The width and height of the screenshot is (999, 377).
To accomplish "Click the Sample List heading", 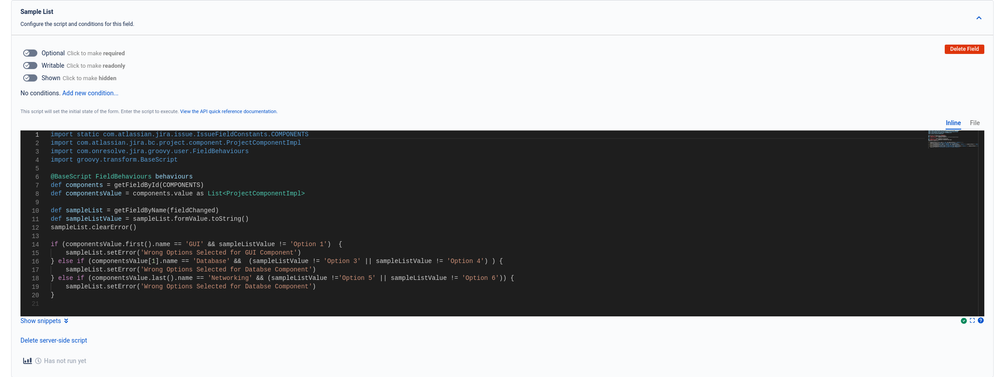I will [37, 12].
